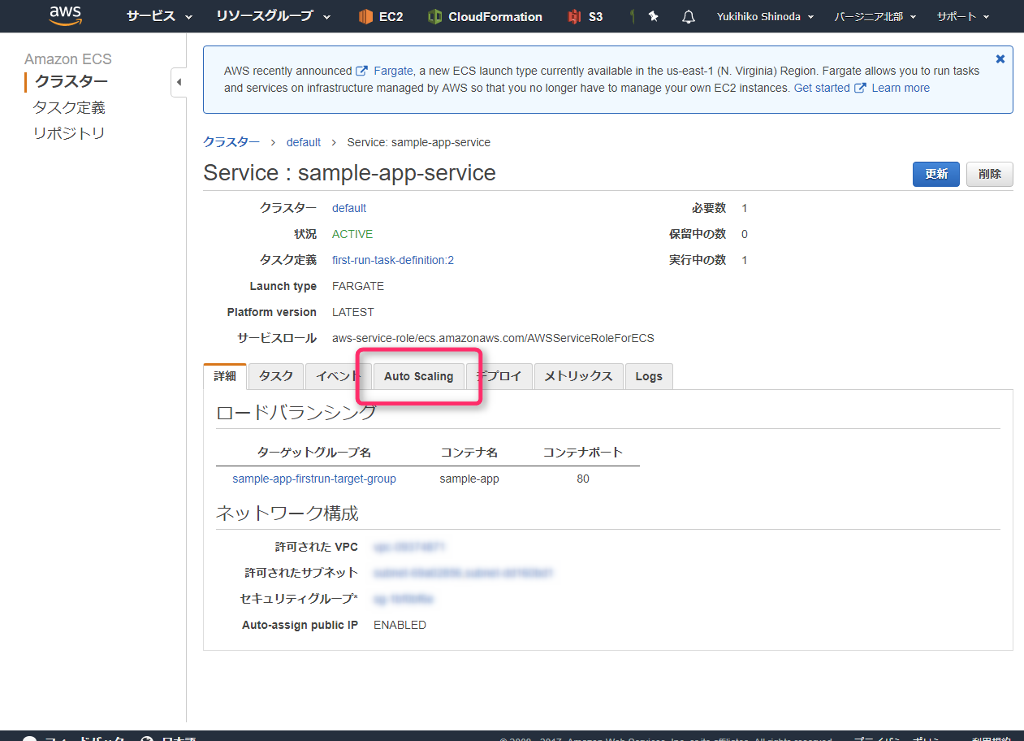
Task: Select リポジトリ in the ECS sidebar
Action: (x=69, y=133)
